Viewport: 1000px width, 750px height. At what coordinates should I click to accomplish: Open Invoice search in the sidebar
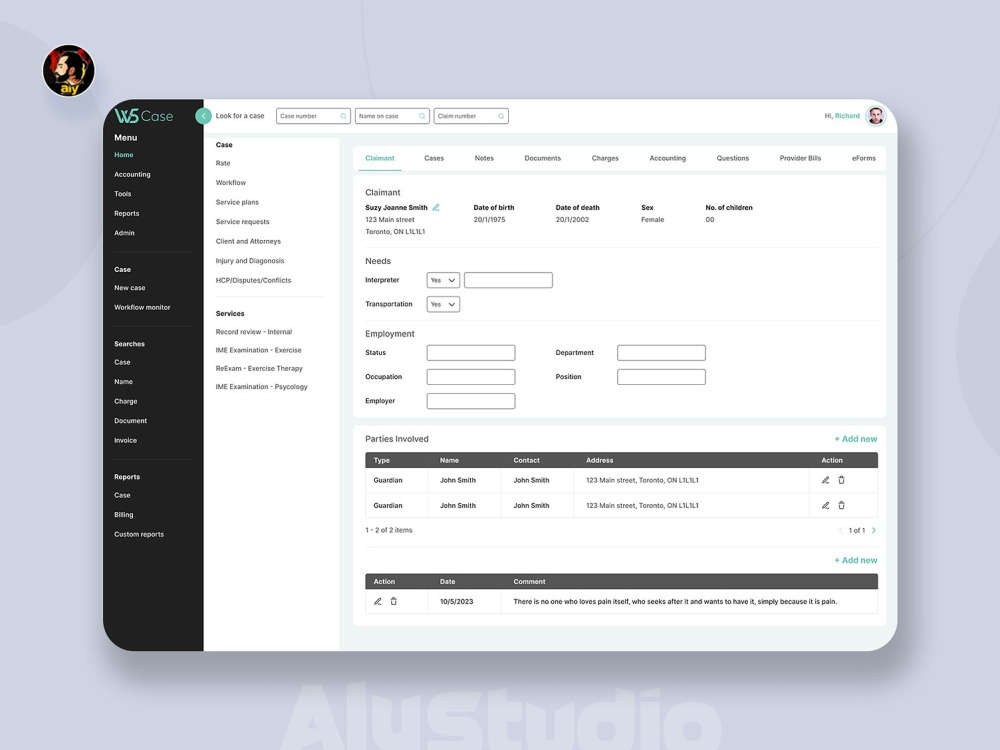[125, 440]
